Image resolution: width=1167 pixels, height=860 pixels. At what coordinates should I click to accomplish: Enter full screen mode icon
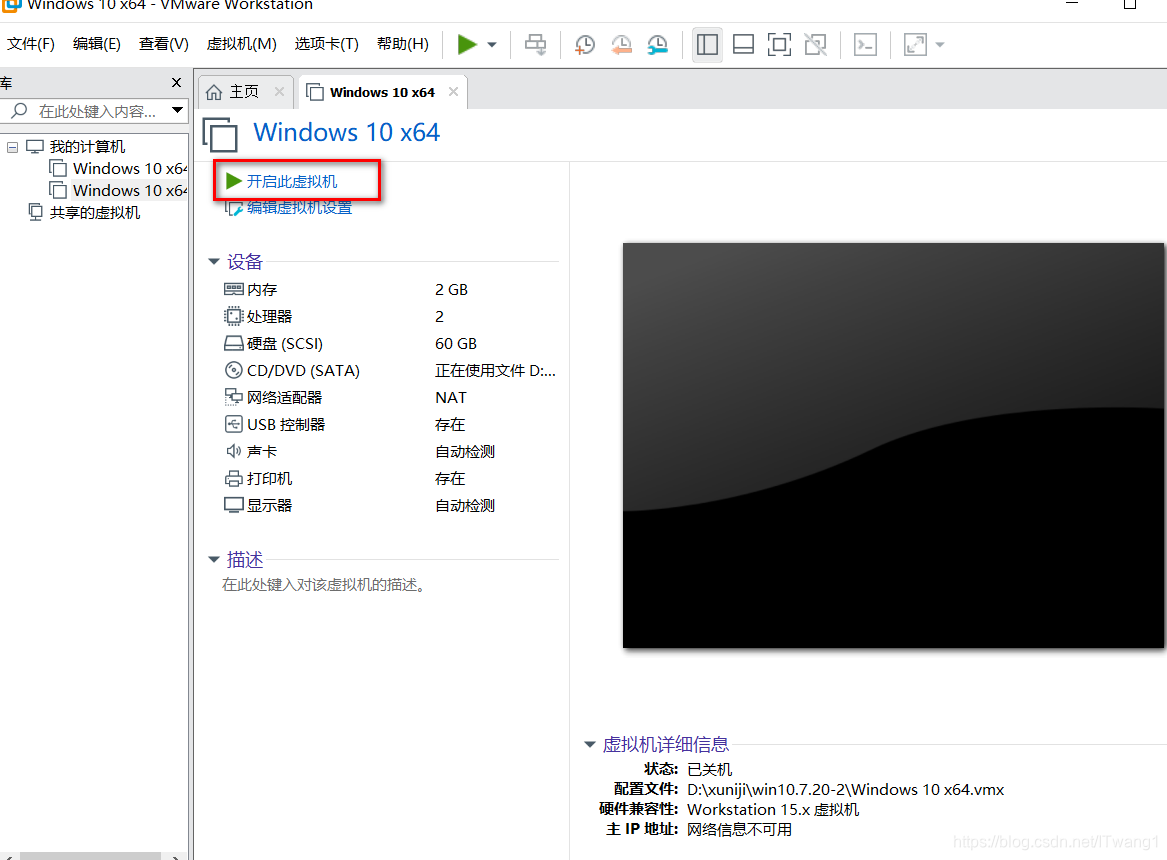(x=779, y=45)
